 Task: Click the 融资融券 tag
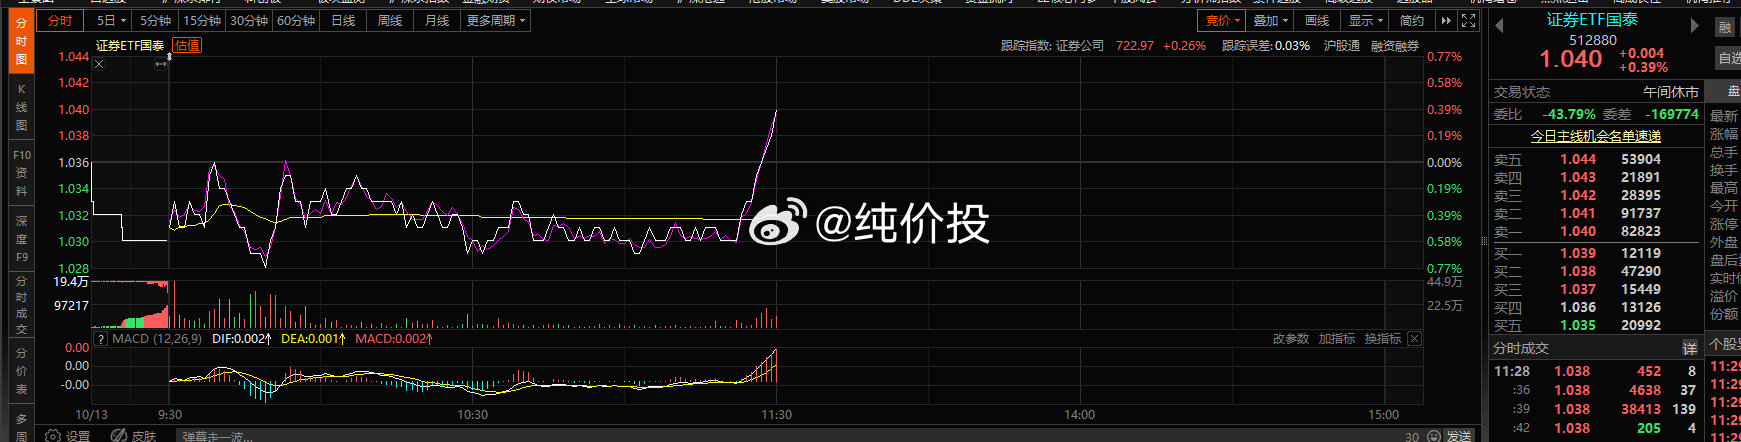pyautogui.click(x=1395, y=46)
